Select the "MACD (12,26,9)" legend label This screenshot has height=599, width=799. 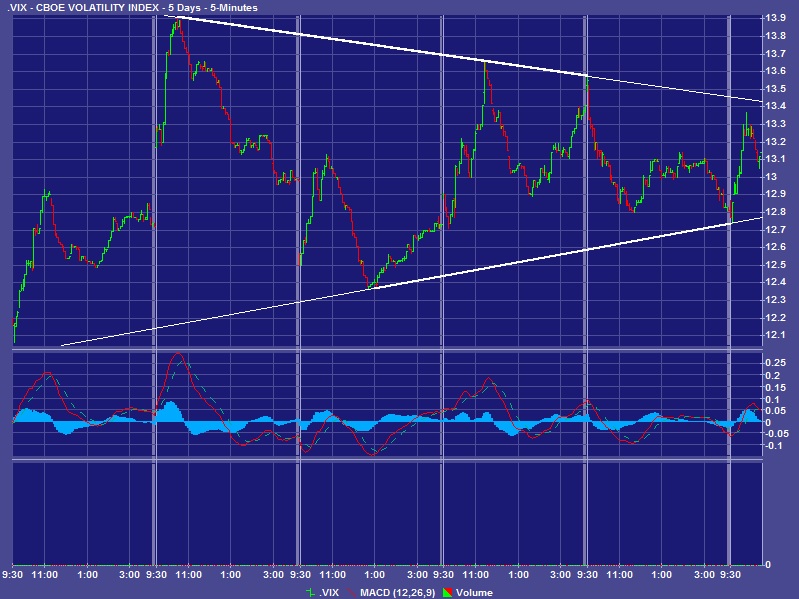click(397, 592)
